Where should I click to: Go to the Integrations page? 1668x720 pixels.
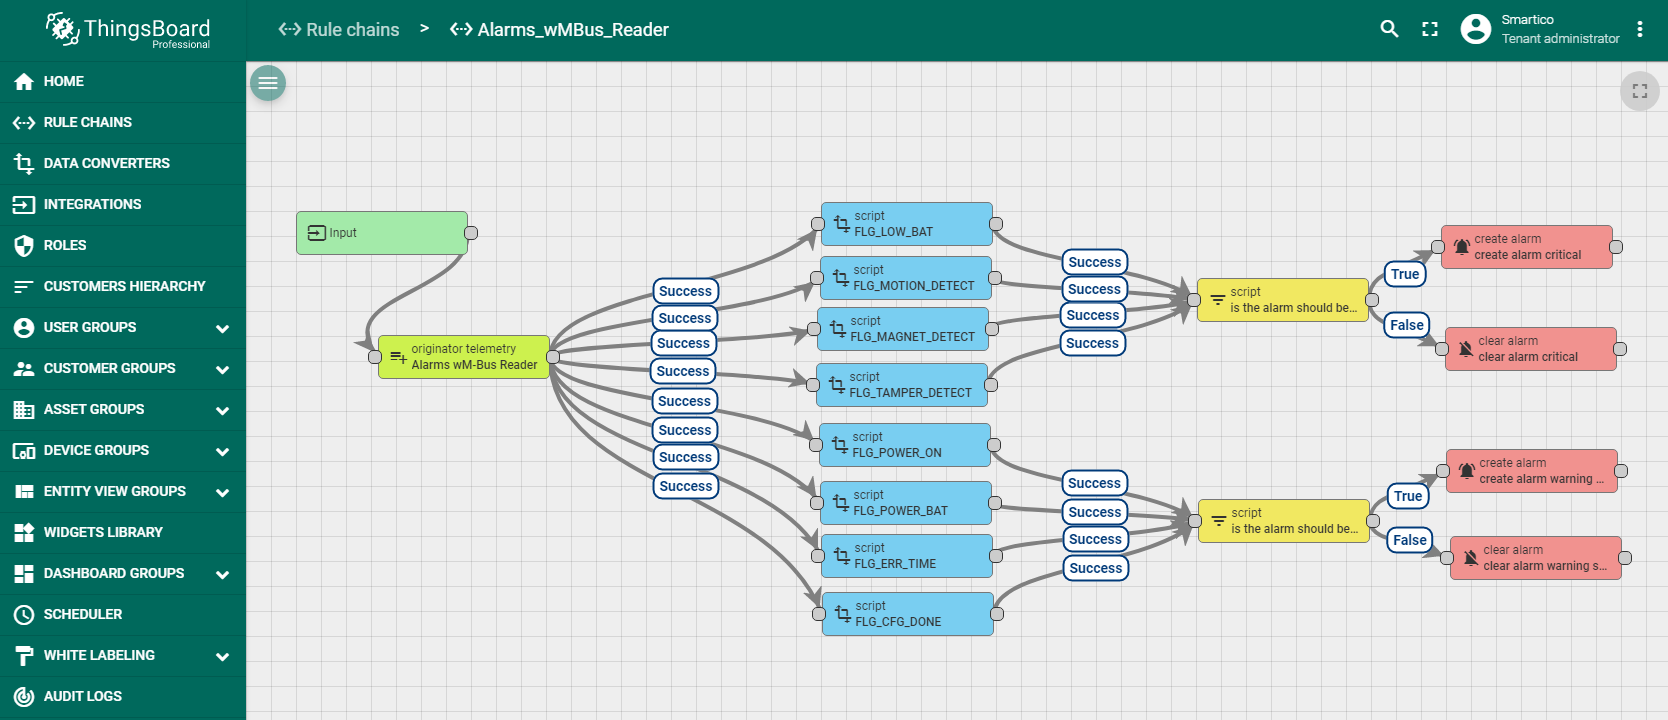[92, 204]
